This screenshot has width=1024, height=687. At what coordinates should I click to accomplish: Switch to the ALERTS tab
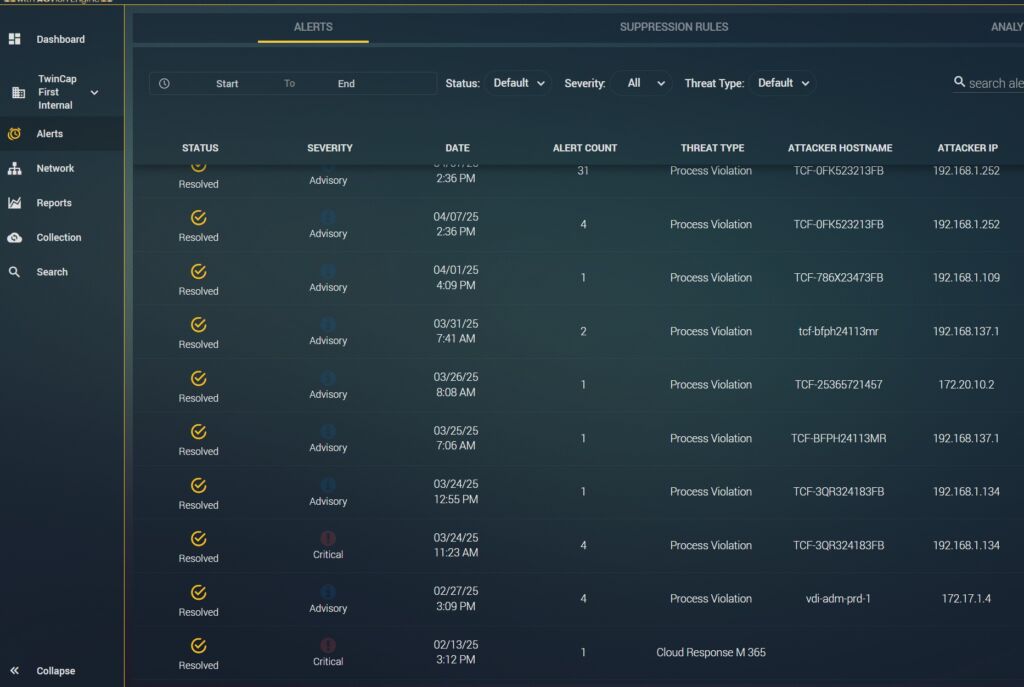[x=313, y=27]
